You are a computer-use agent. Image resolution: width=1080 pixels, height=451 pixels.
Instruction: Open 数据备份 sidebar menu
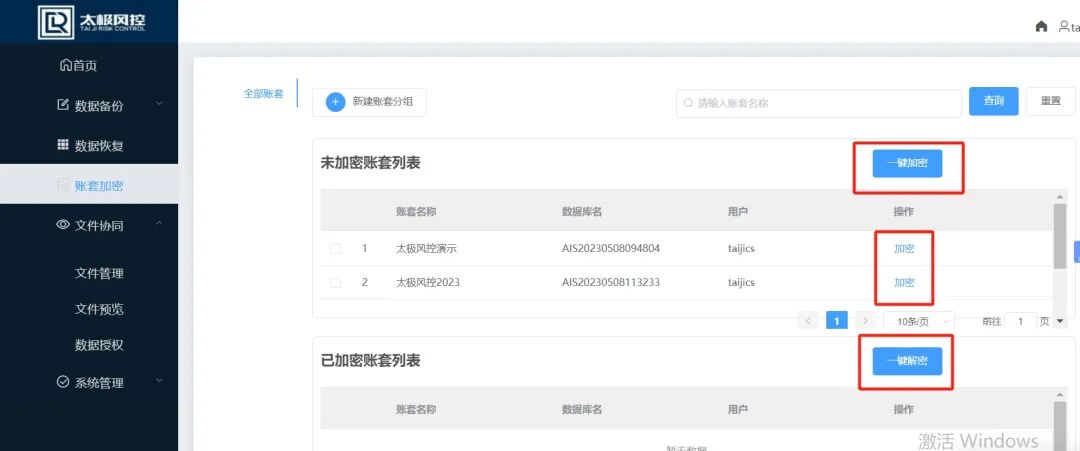[89, 106]
